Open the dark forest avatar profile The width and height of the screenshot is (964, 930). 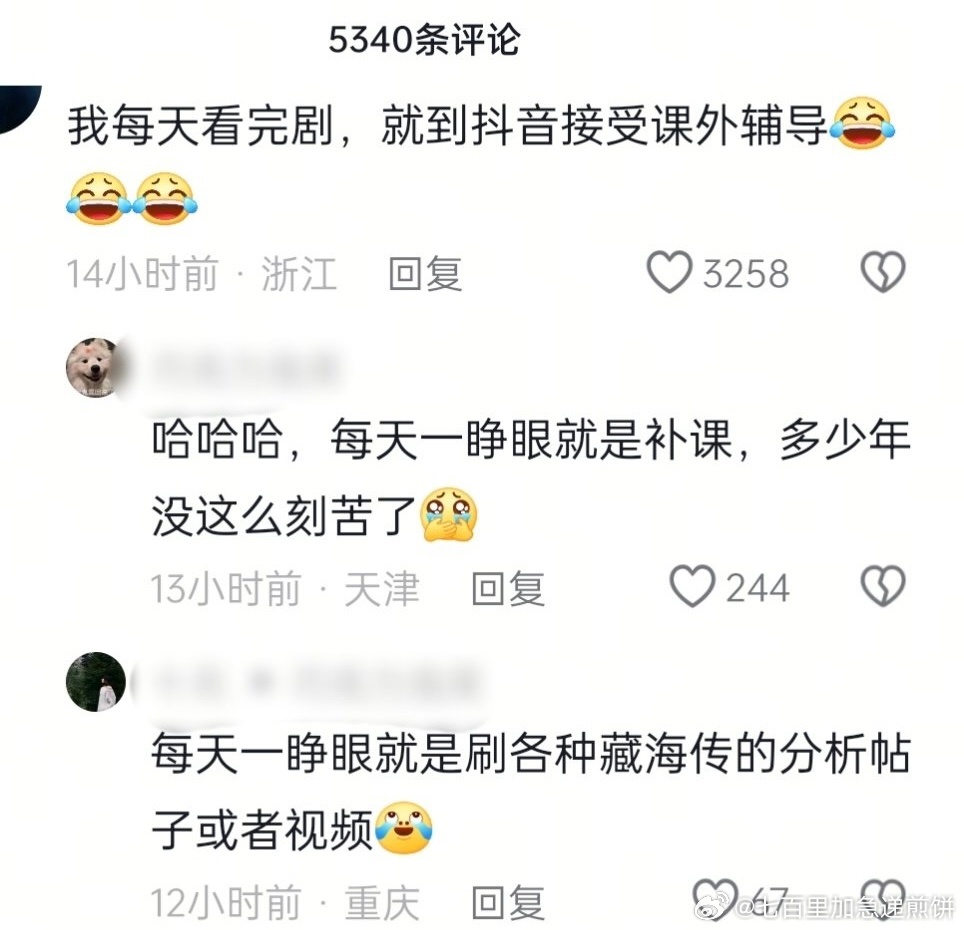click(96, 682)
